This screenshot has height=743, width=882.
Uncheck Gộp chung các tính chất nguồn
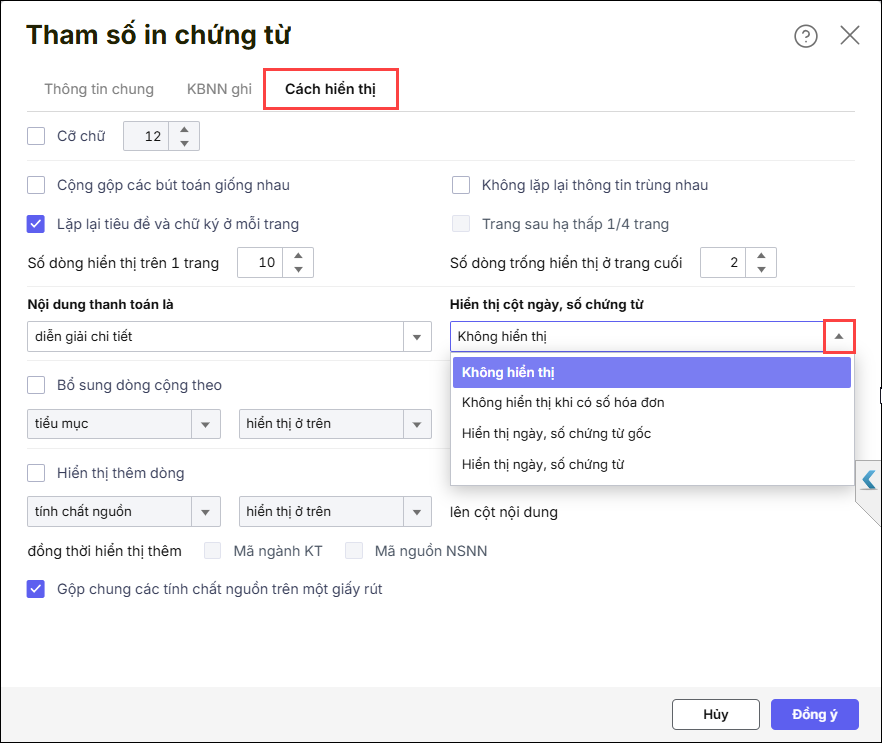click(x=37, y=589)
